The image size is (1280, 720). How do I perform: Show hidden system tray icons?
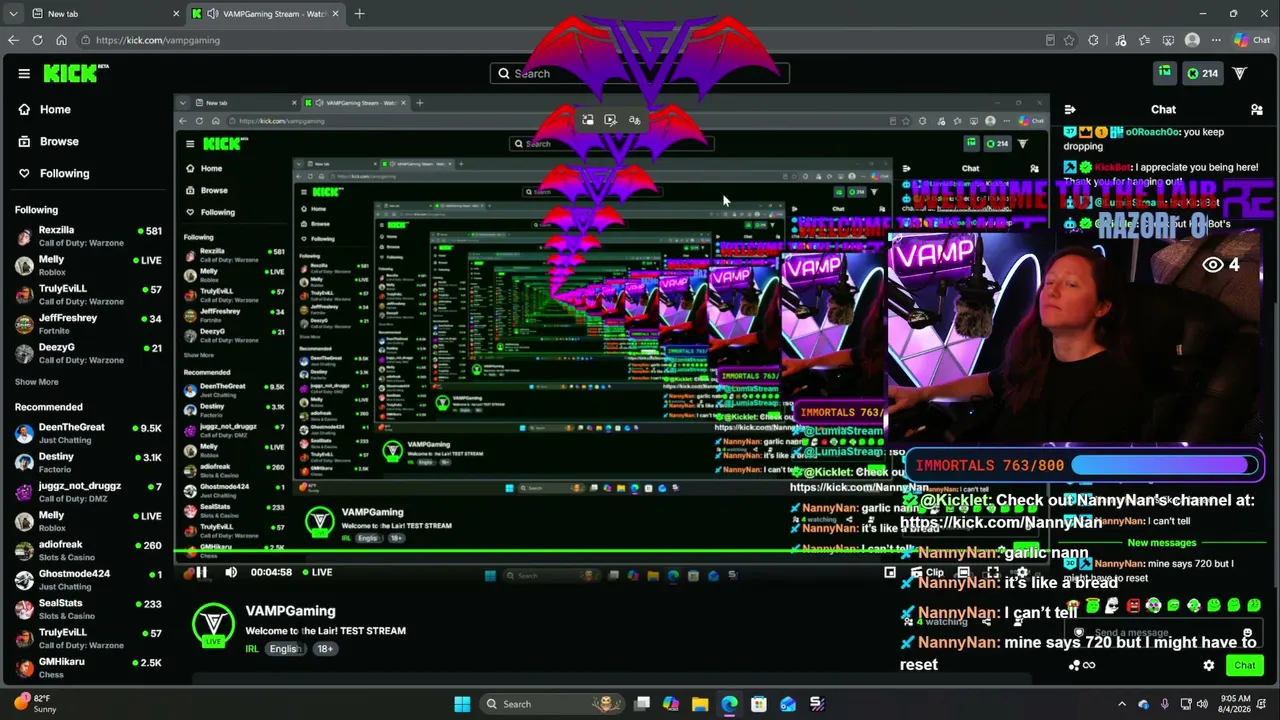[x=1121, y=704]
